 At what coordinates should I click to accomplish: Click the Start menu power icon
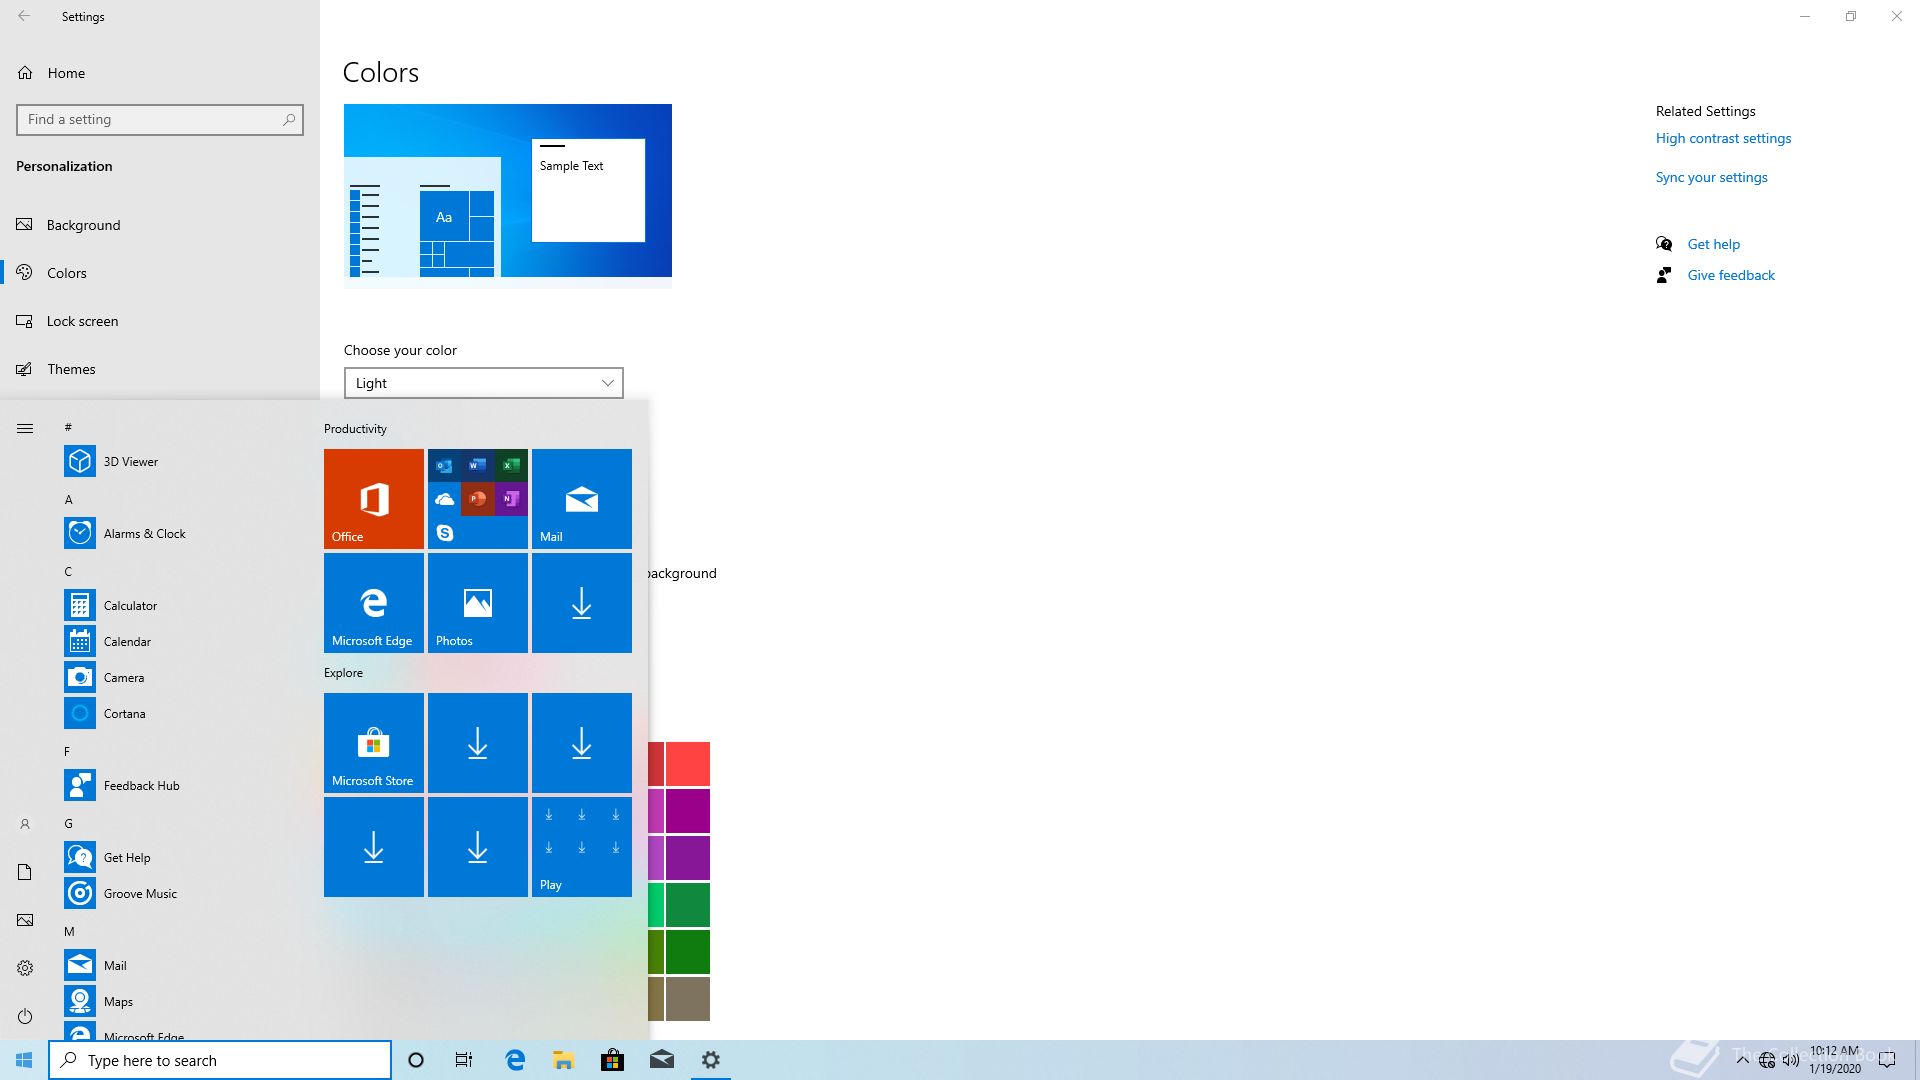25,1016
